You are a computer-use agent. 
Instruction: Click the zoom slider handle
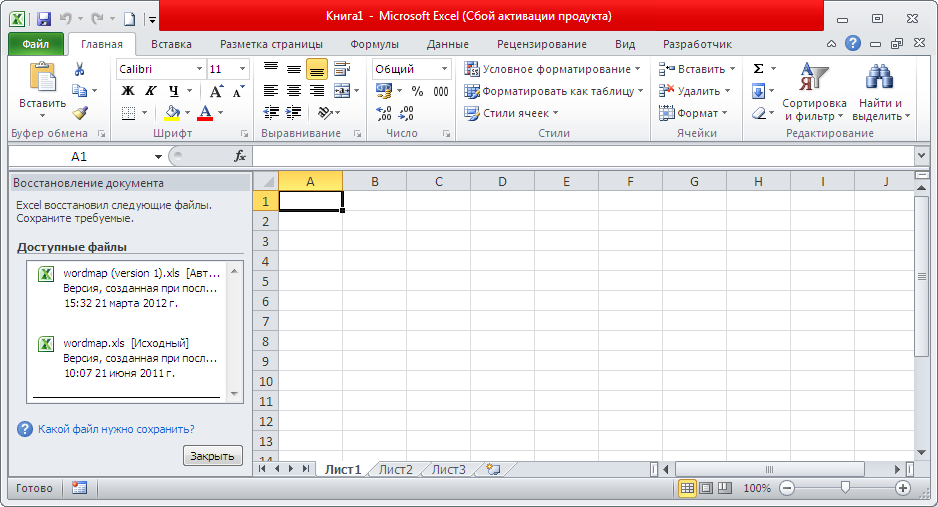coord(845,488)
